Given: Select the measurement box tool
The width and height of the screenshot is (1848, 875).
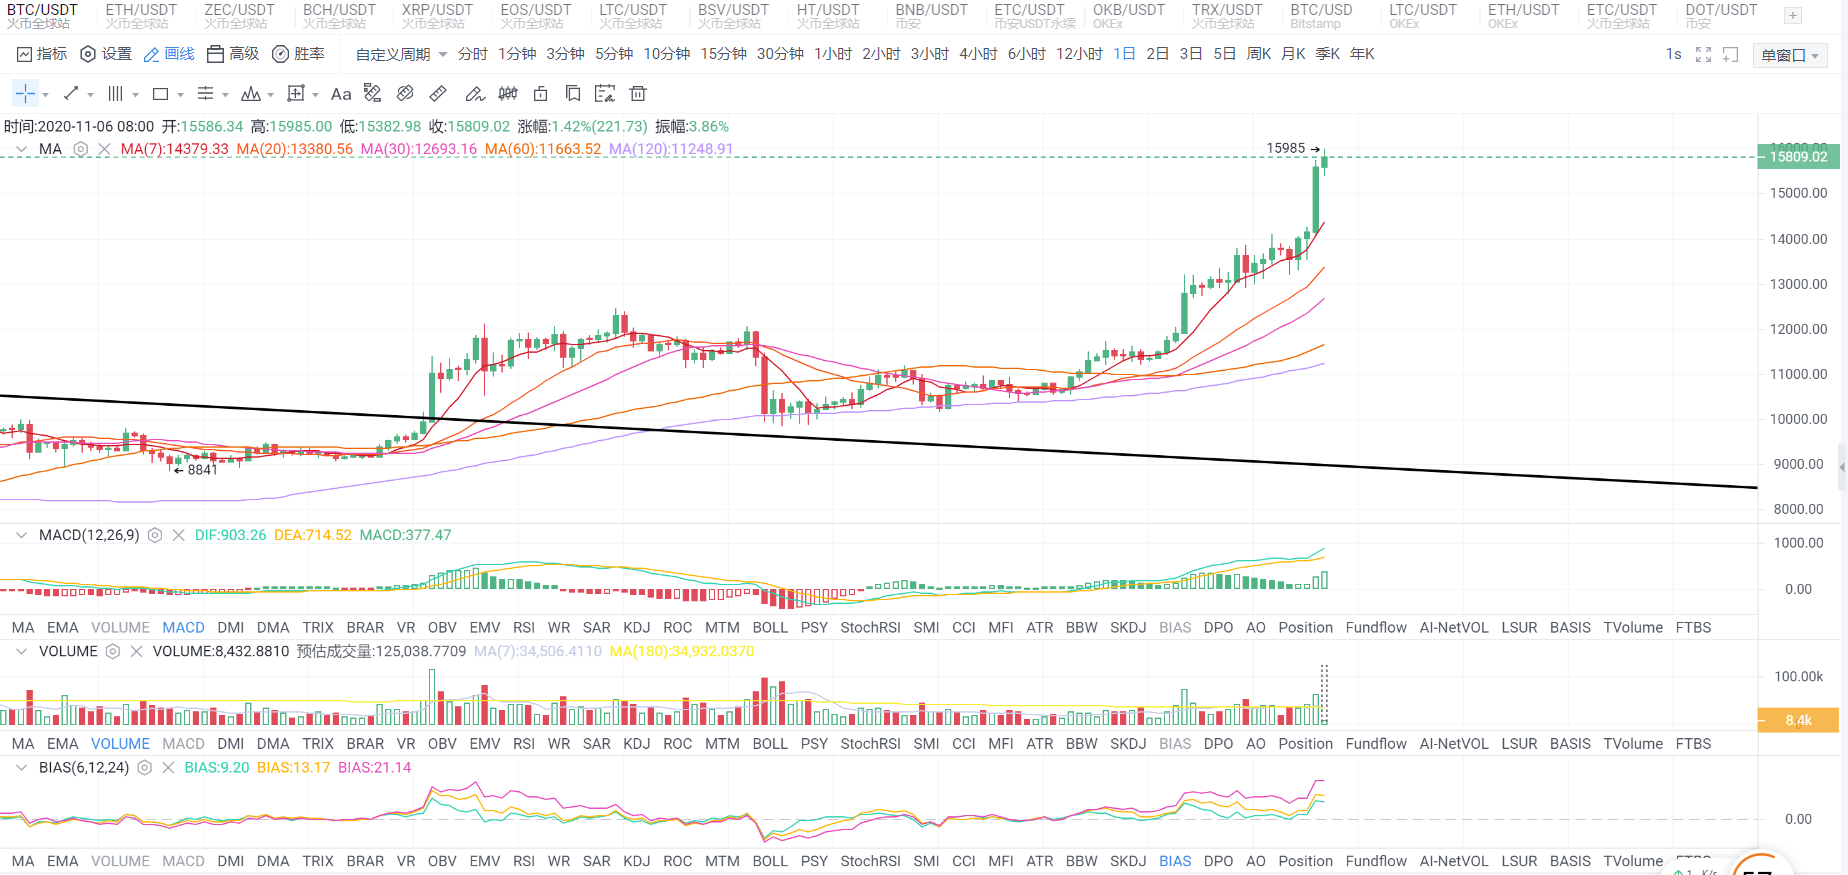Looking at the screenshot, I should click(x=296, y=94).
